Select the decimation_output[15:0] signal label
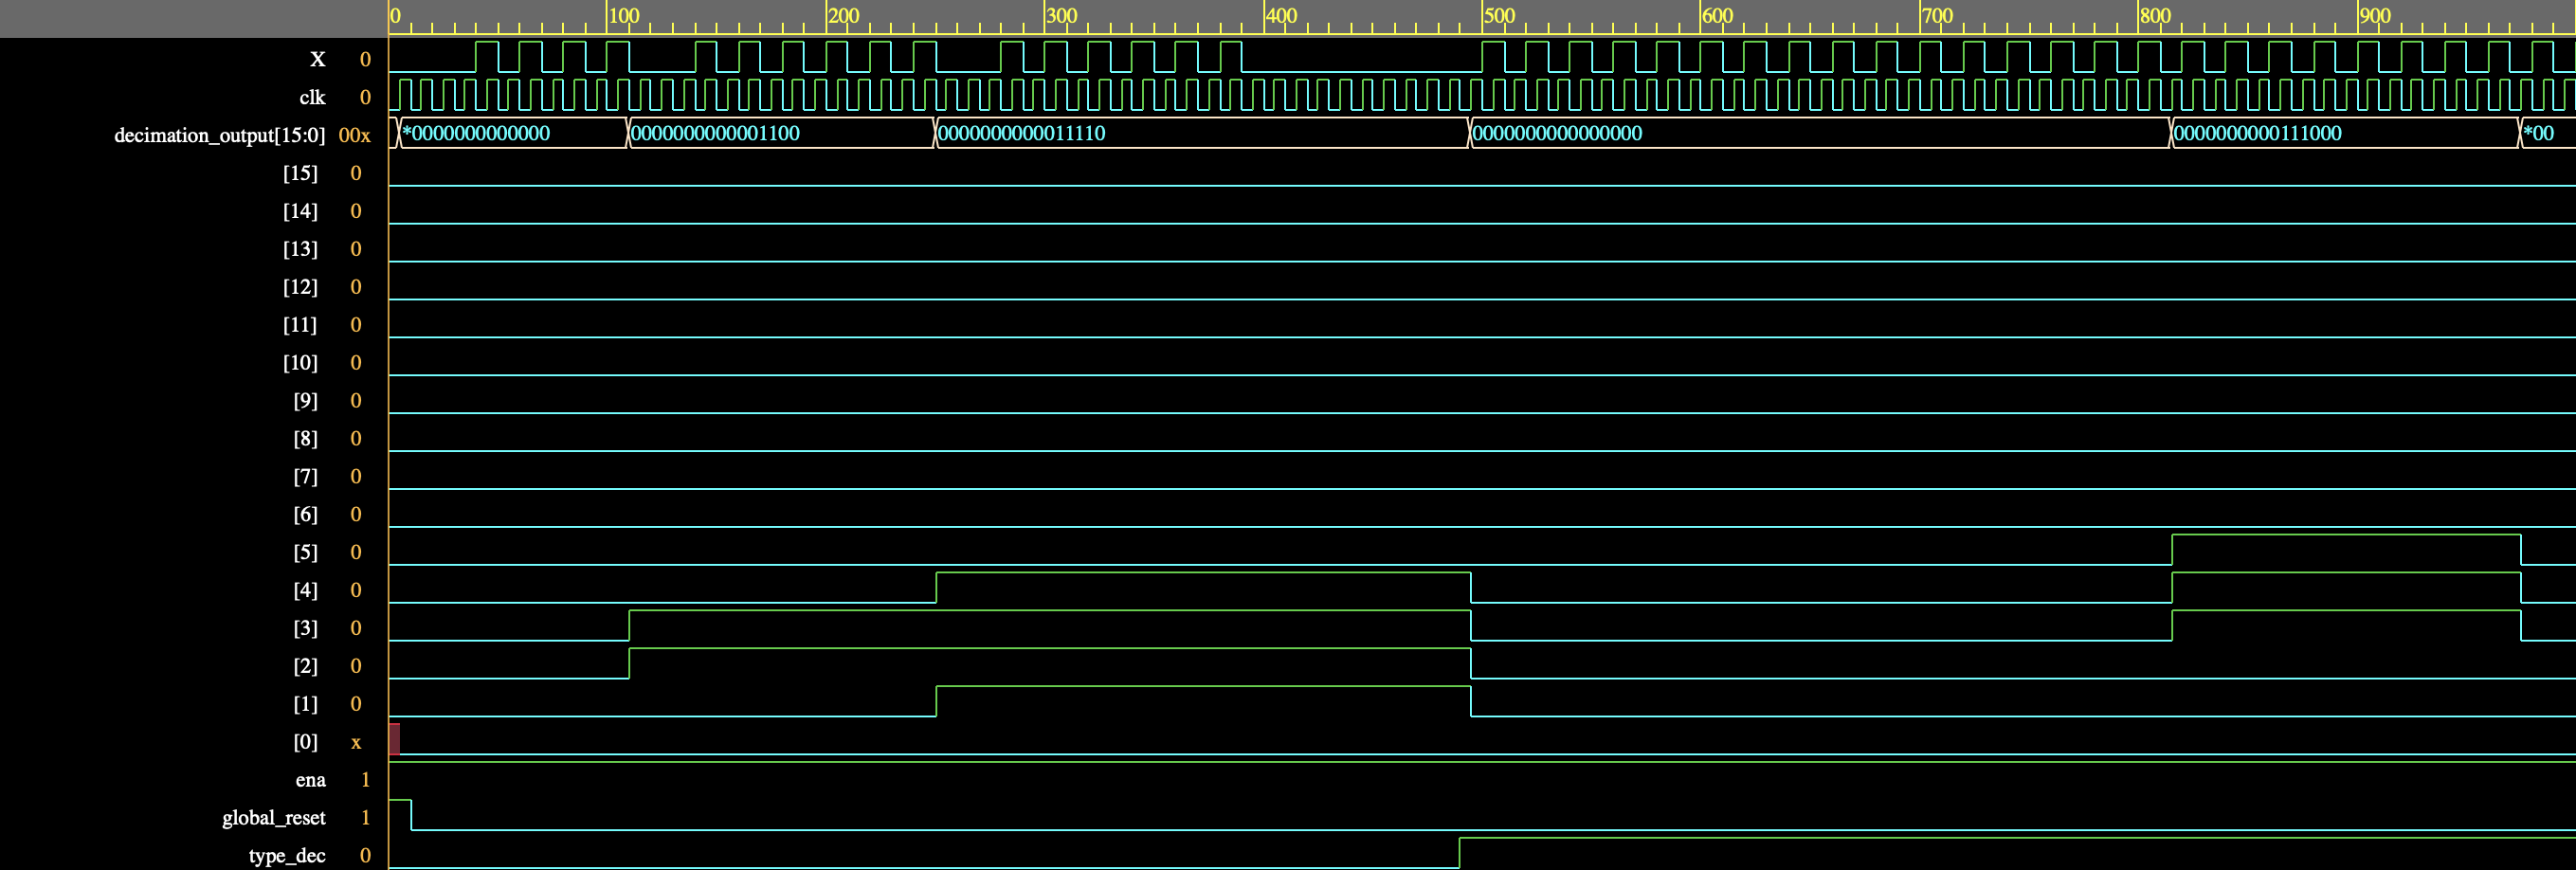The width and height of the screenshot is (2576, 870). coord(219,135)
